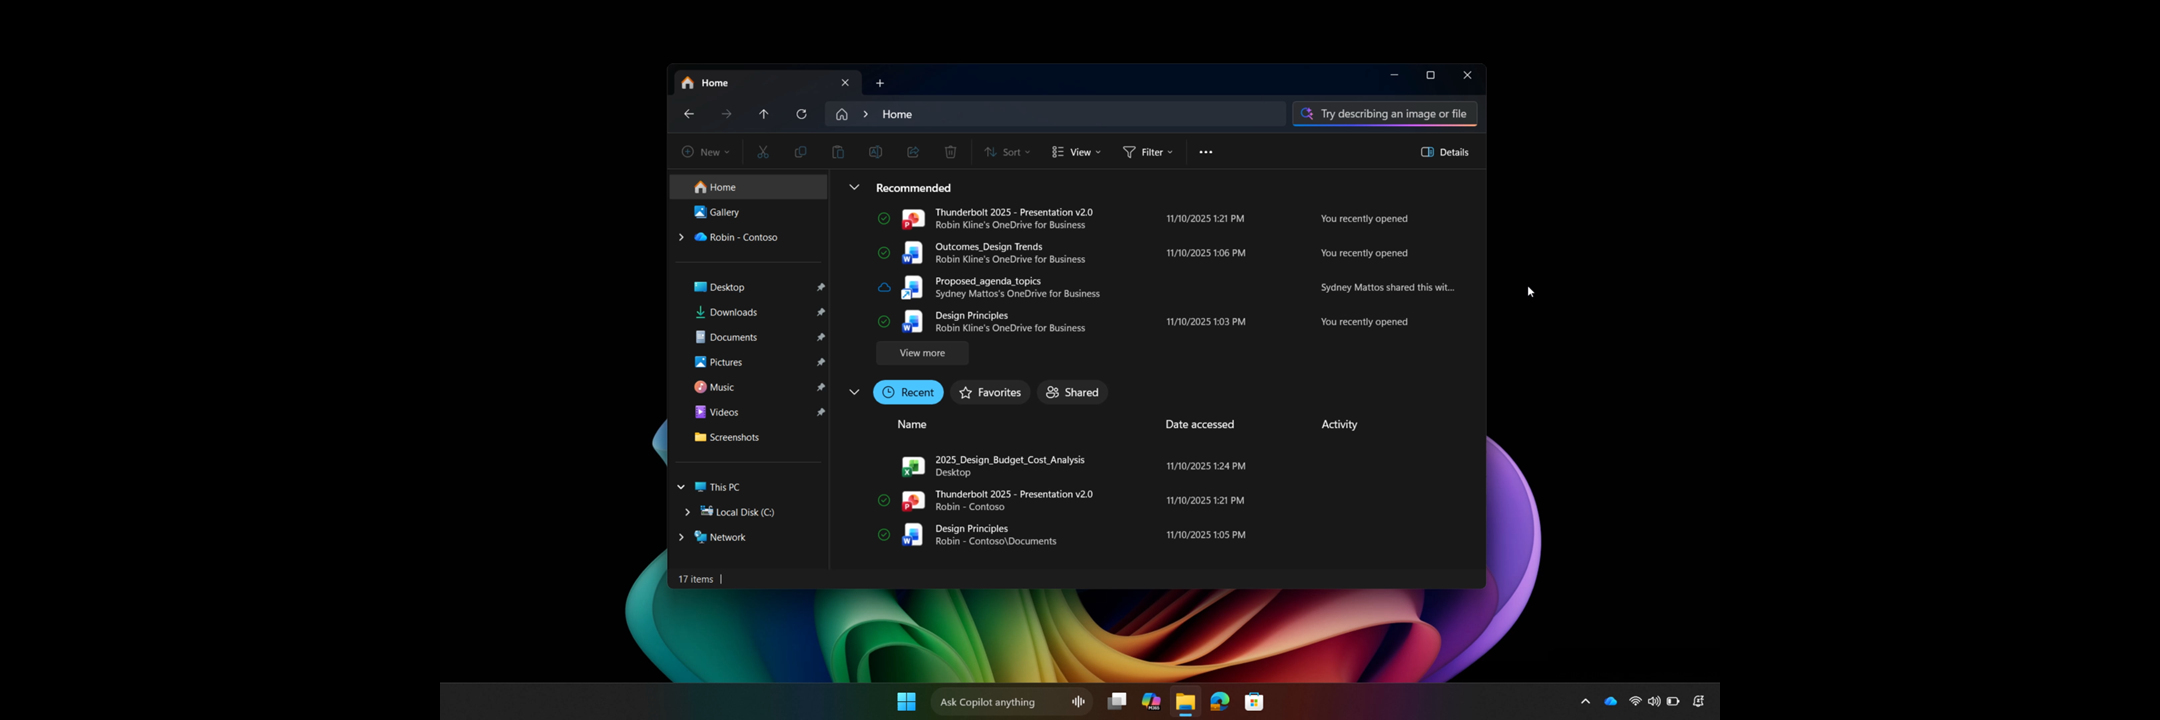Select the Recent tab
The image size is (2160, 720).
[x=908, y=392]
